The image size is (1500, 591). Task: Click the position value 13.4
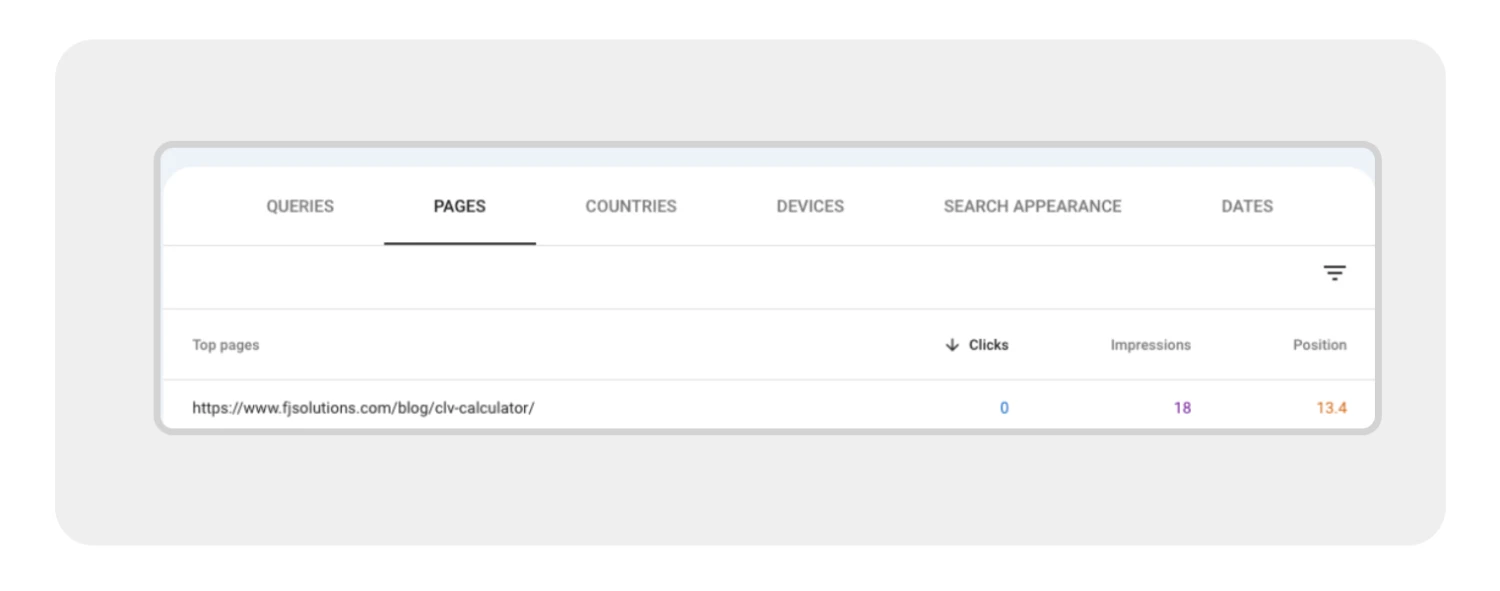(x=1331, y=408)
